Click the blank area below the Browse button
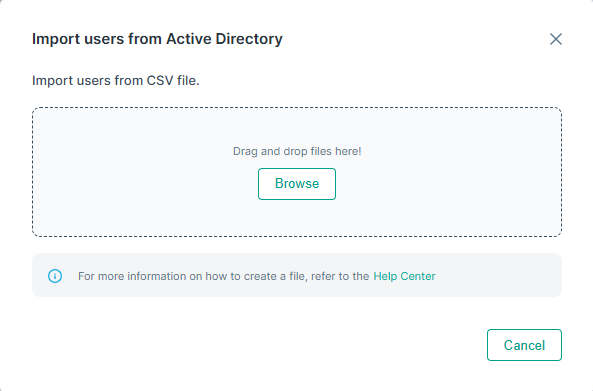Image resolution: width=593 pixels, height=391 pixels. coord(297,219)
